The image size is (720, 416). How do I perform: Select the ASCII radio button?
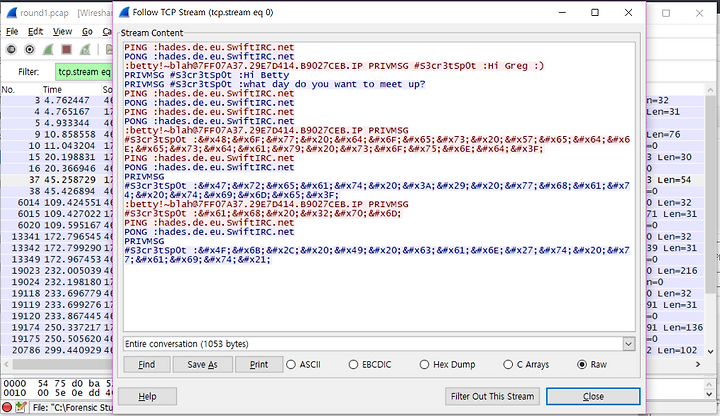[x=291, y=364]
